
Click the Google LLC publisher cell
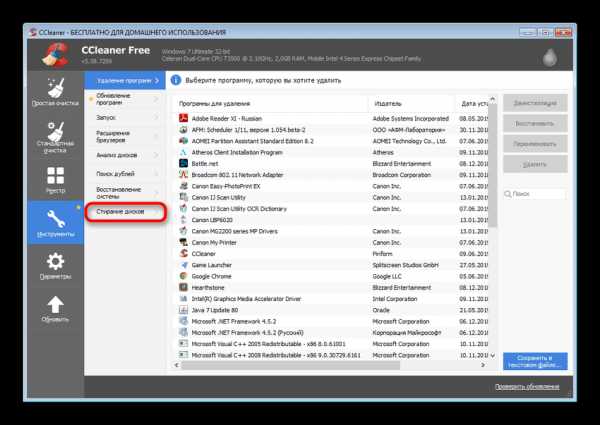point(387,276)
